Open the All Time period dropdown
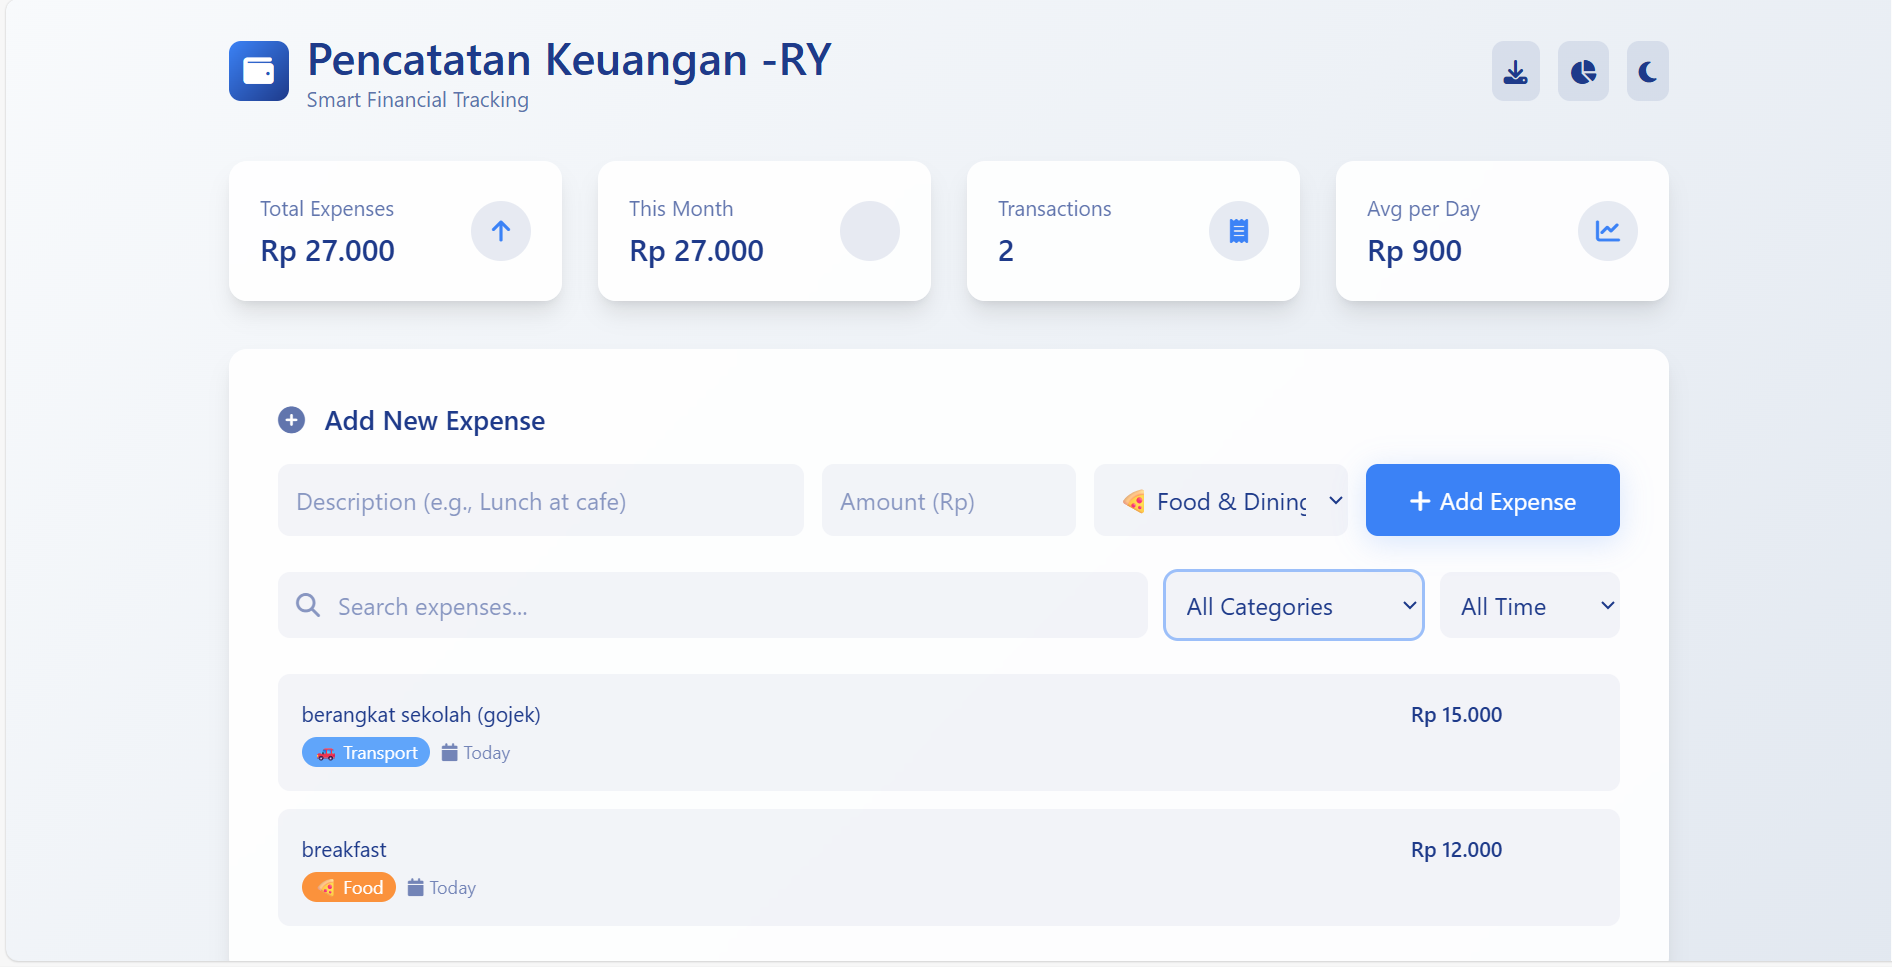Viewport: 1892px width, 967px height. 1529,605
